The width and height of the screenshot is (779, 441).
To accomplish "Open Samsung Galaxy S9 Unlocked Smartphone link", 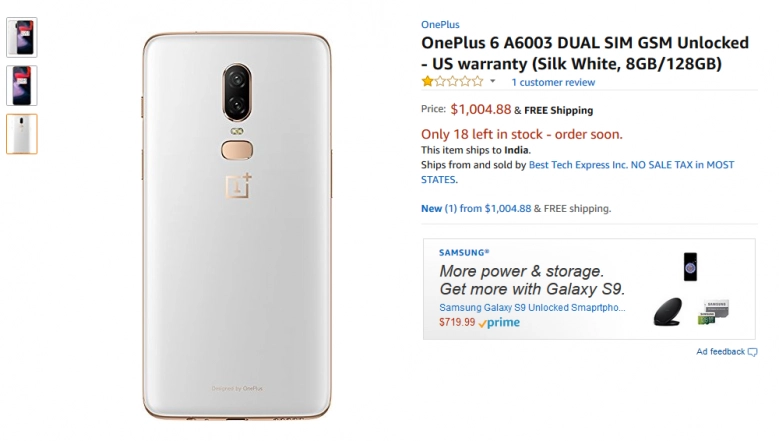I will [x=532, y=307].
